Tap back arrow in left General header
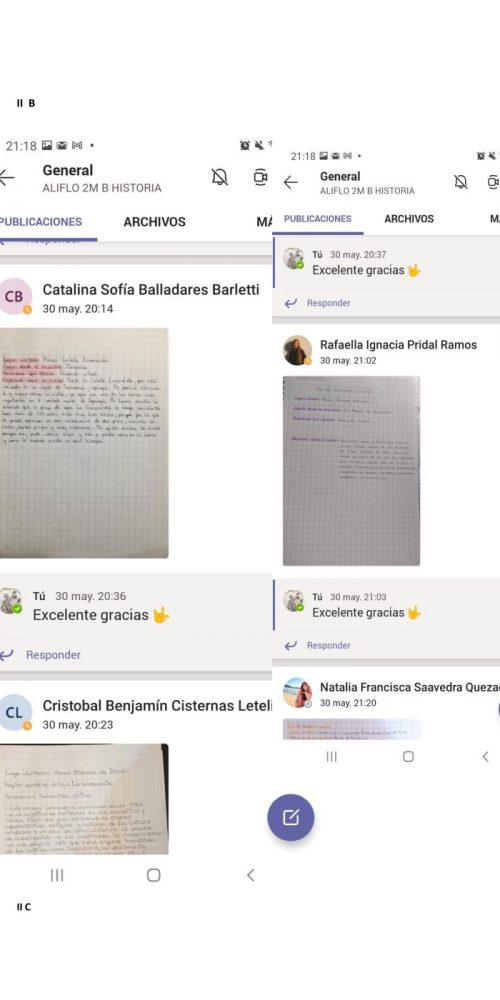500x1000 pixels. click(x=6, y=178)
